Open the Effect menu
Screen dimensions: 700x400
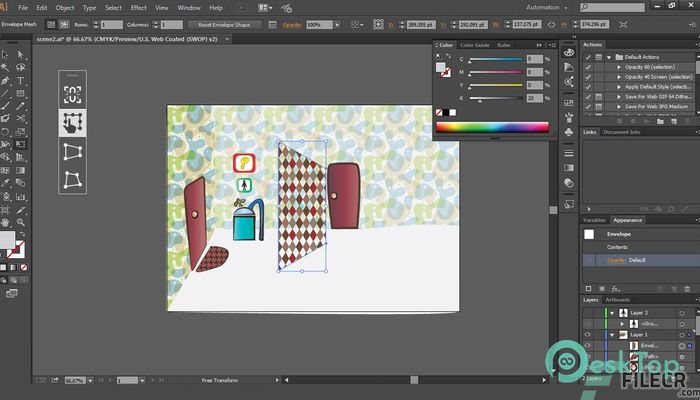tap(138, 8)
